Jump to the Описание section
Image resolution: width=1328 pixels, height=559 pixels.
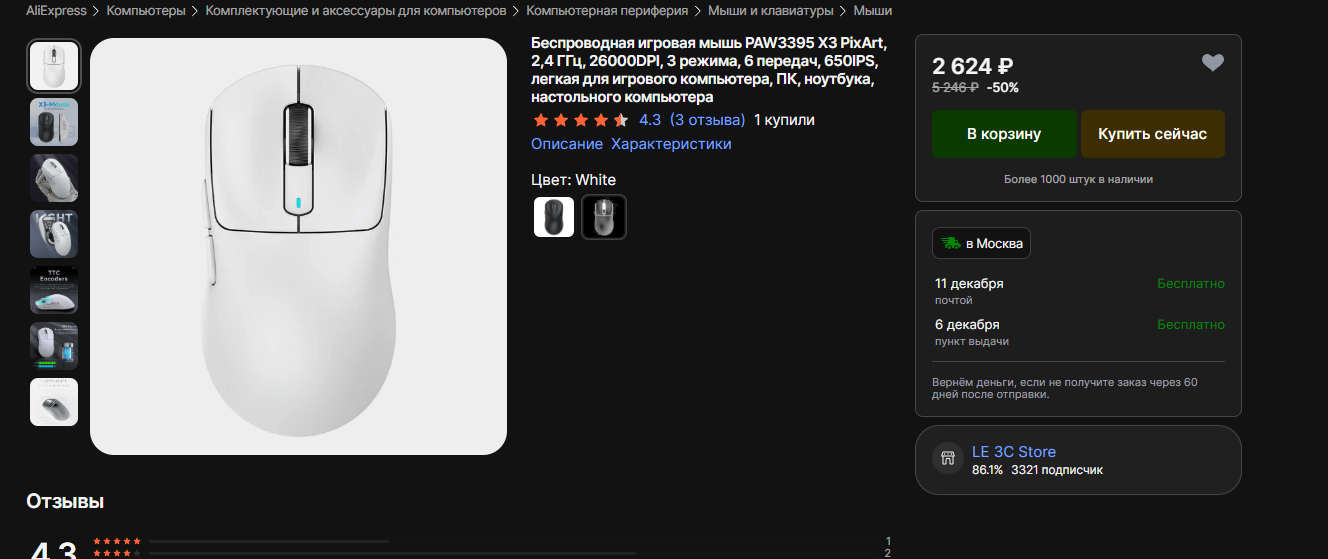click(x=567, y=144)
